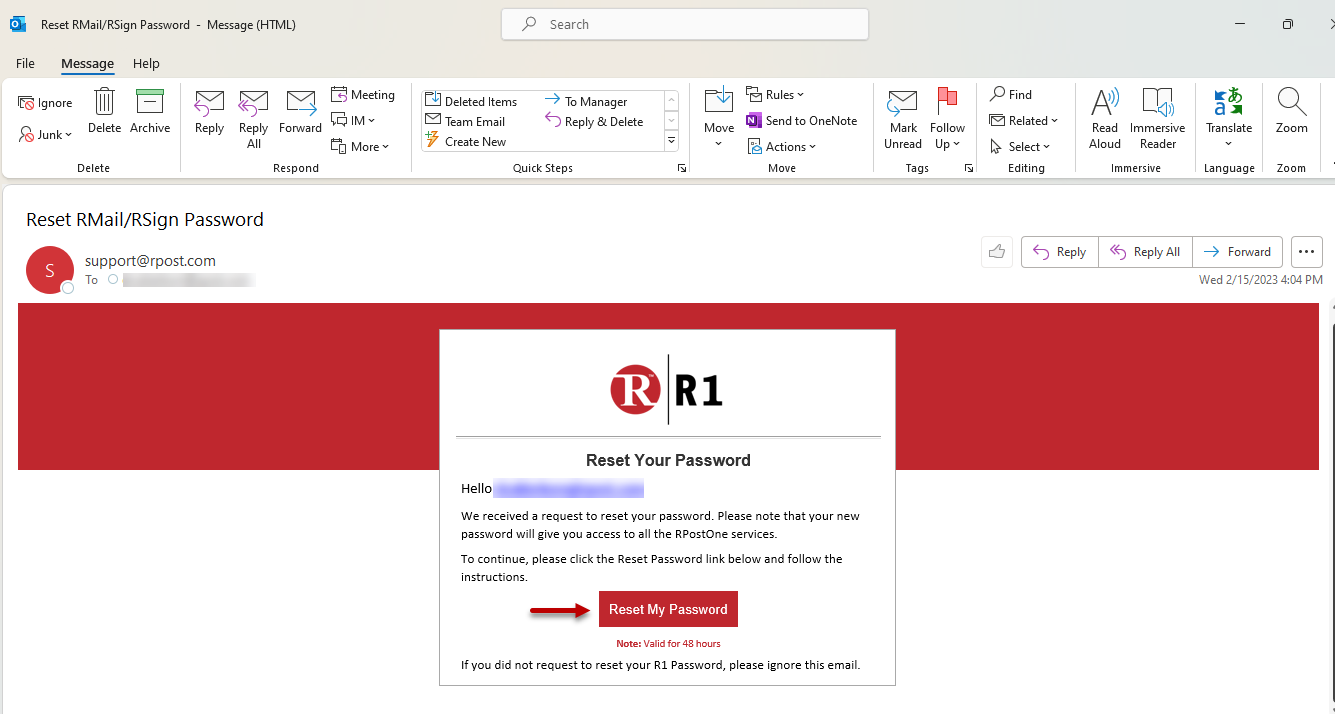1335x714 pixels.
Task: Open the Immersive Reader view
Action: point(1158,119)
